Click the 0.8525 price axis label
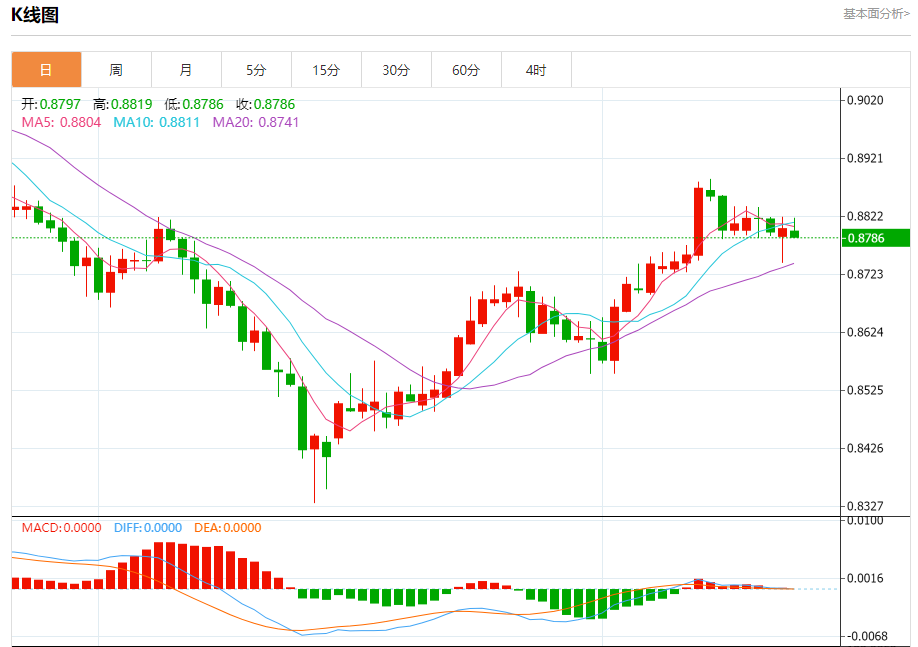The height and width of the screenshot is (647, 918). coord(865,390)
